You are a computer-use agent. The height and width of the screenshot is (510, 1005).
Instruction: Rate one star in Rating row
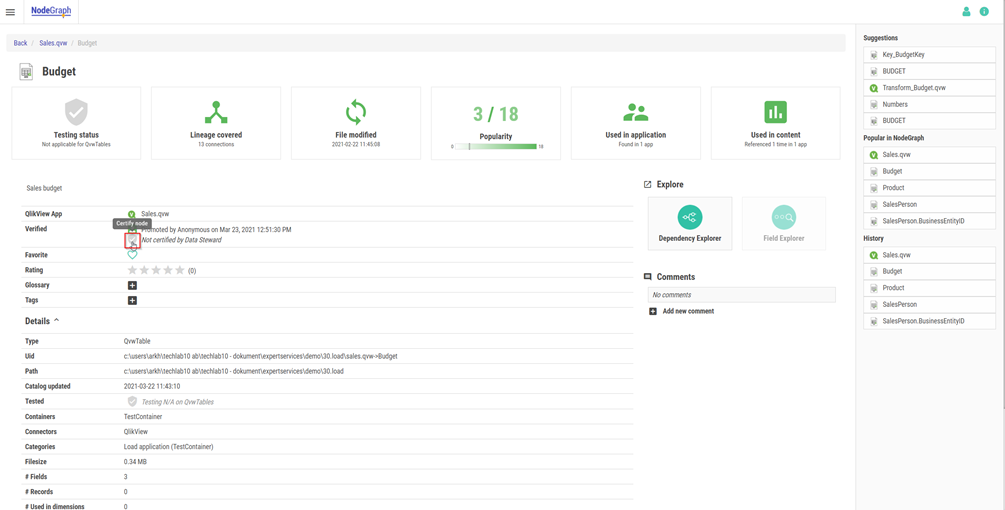(x=133, y=270)
